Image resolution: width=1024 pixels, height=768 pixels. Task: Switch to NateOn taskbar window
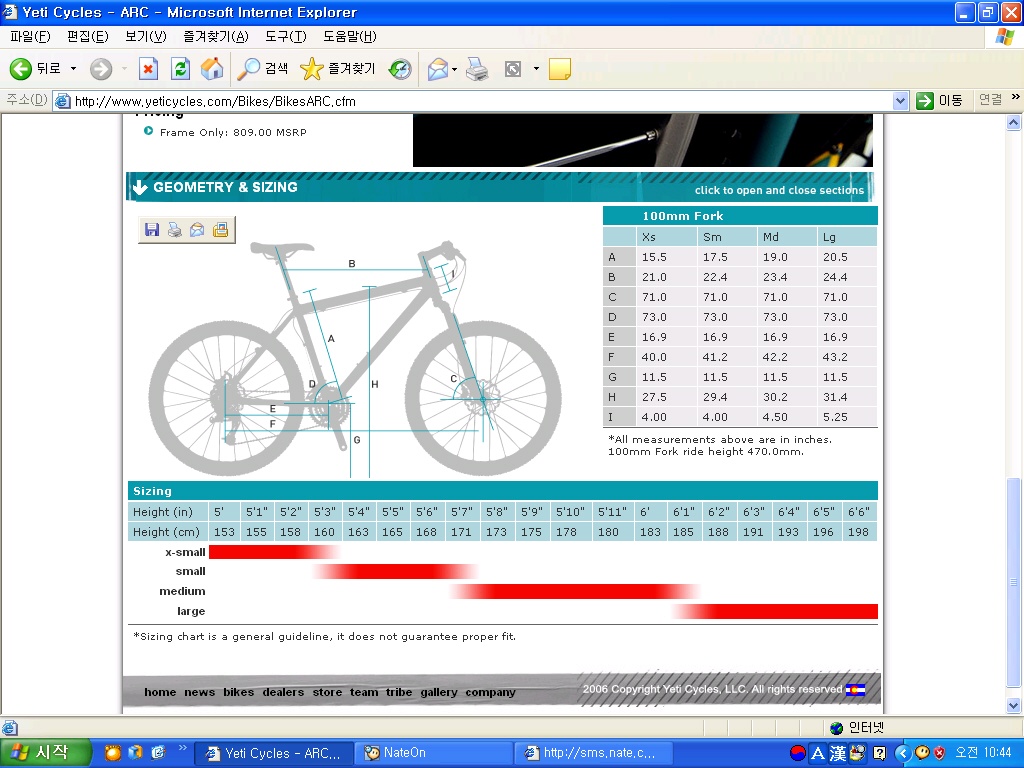[x=434, y=753]
